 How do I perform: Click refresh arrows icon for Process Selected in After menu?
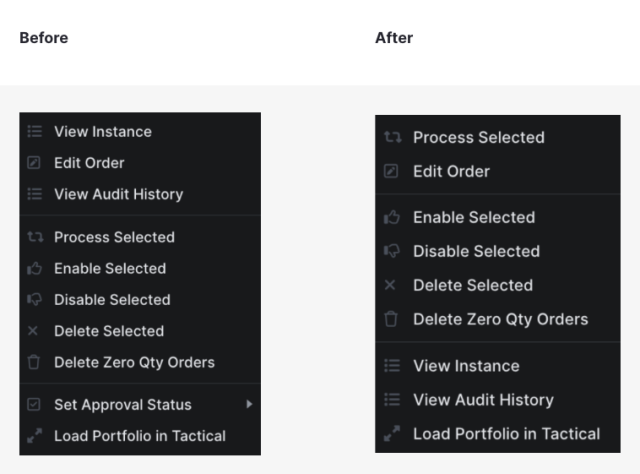point(392,137)
